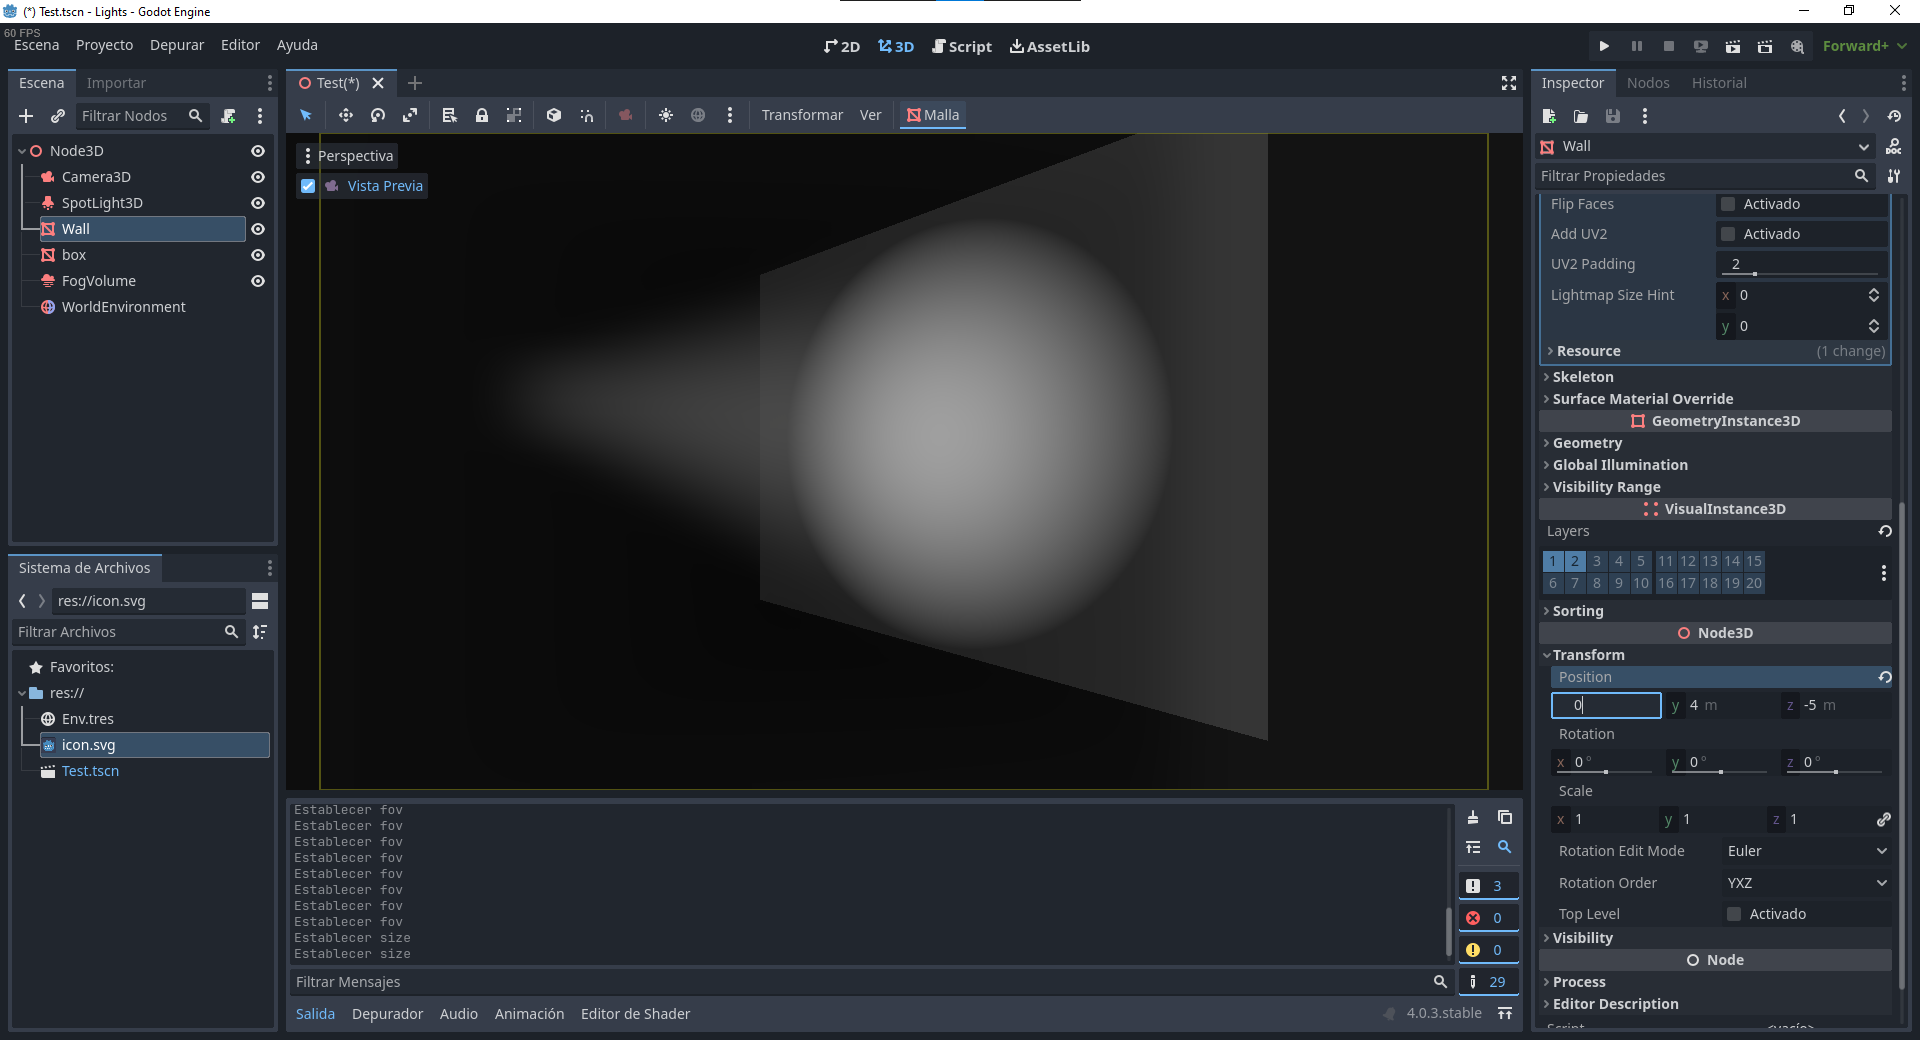Click the lock selected node icon
1920x1040 pixels.
pos(482,115)
